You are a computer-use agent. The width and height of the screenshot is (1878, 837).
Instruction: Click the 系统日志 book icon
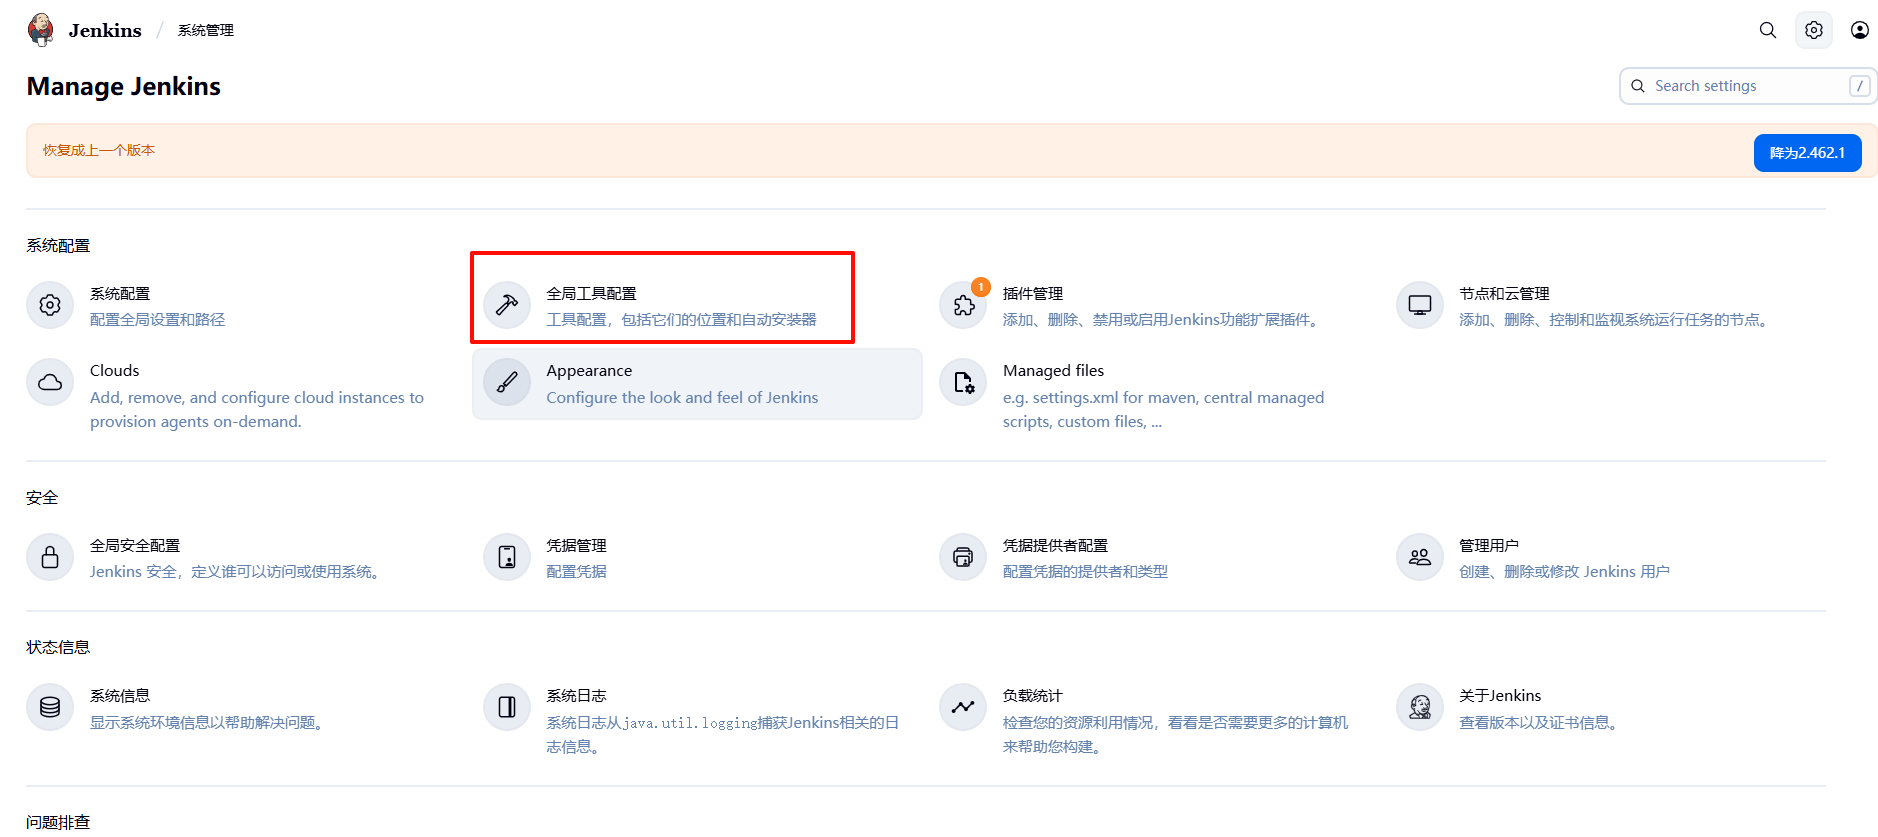pyautogui.click(x=507, y=707)
